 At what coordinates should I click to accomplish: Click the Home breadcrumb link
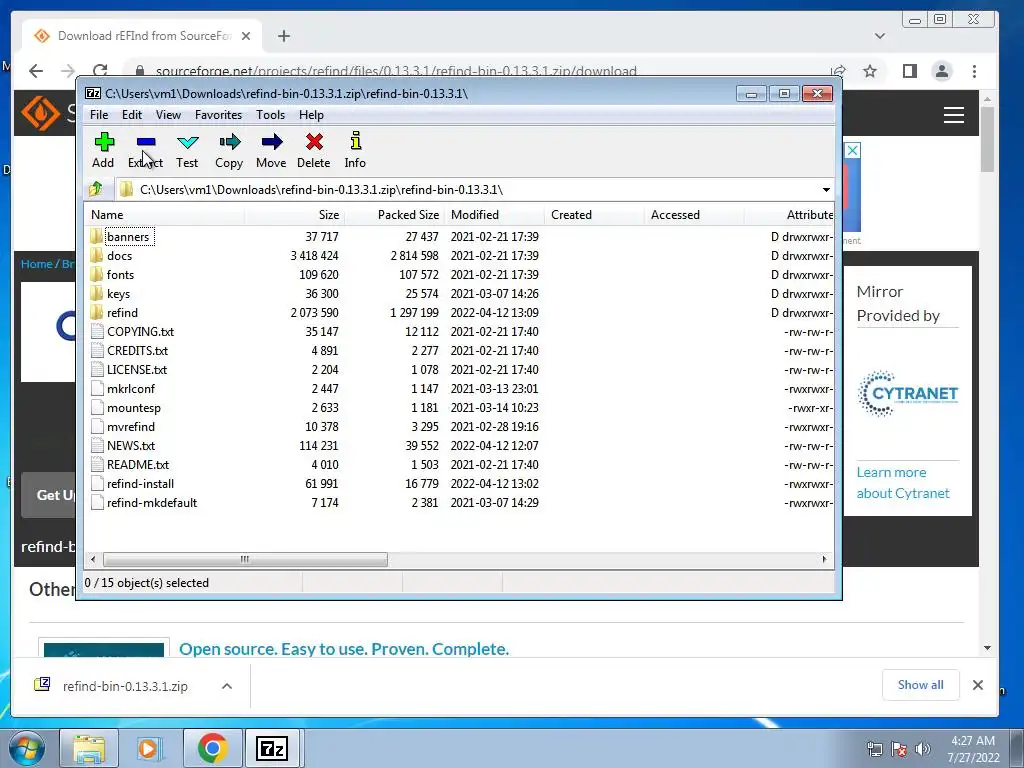[x=36, y=264]
